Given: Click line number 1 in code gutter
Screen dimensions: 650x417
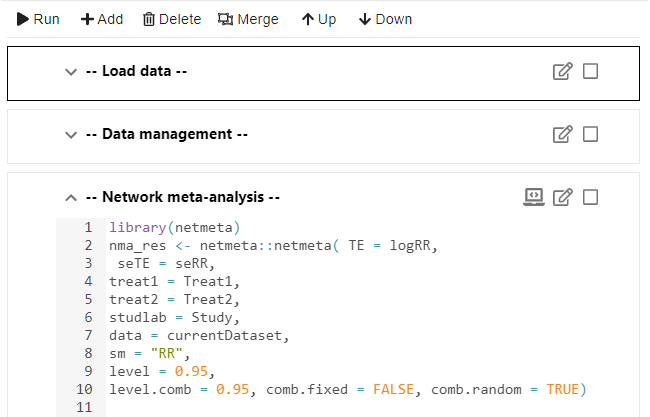Looking at the screenshot, I should 88,228.
